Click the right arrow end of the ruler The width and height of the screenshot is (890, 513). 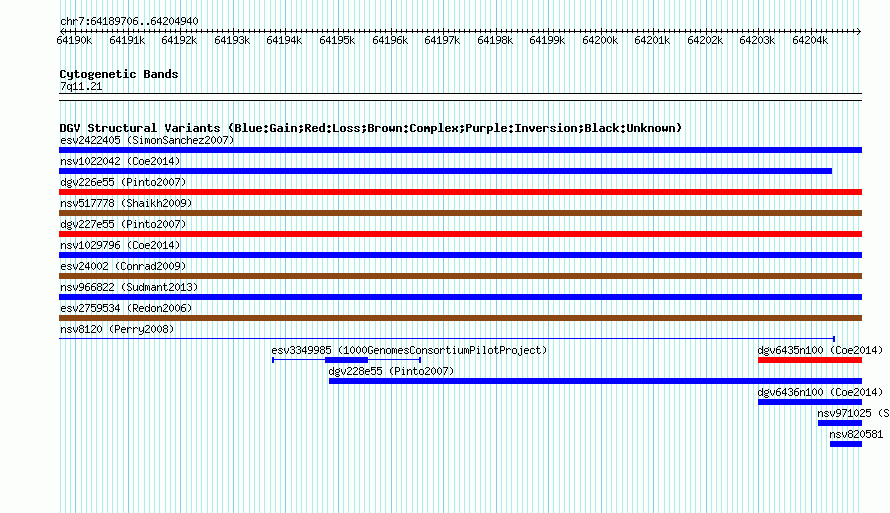coord(858,31)
